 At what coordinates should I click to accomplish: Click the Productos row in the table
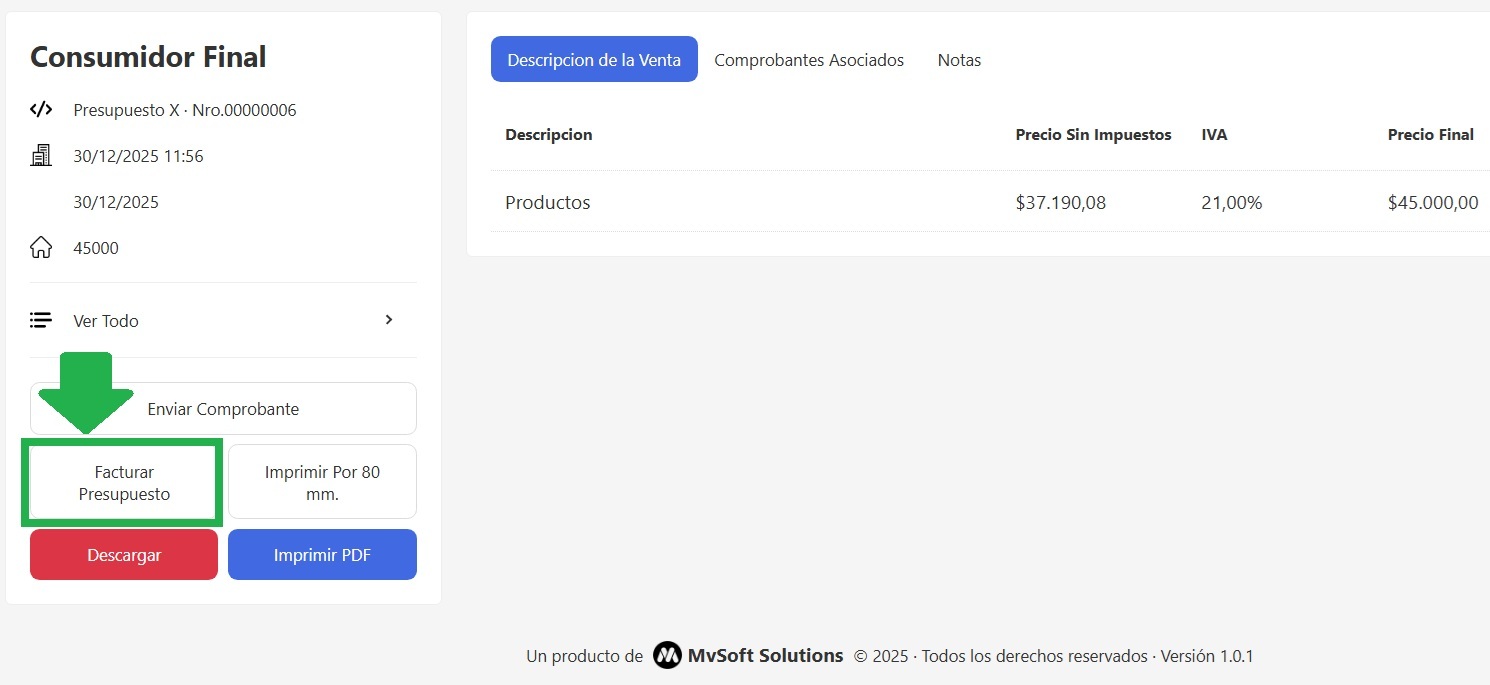[x=548, y=203]
